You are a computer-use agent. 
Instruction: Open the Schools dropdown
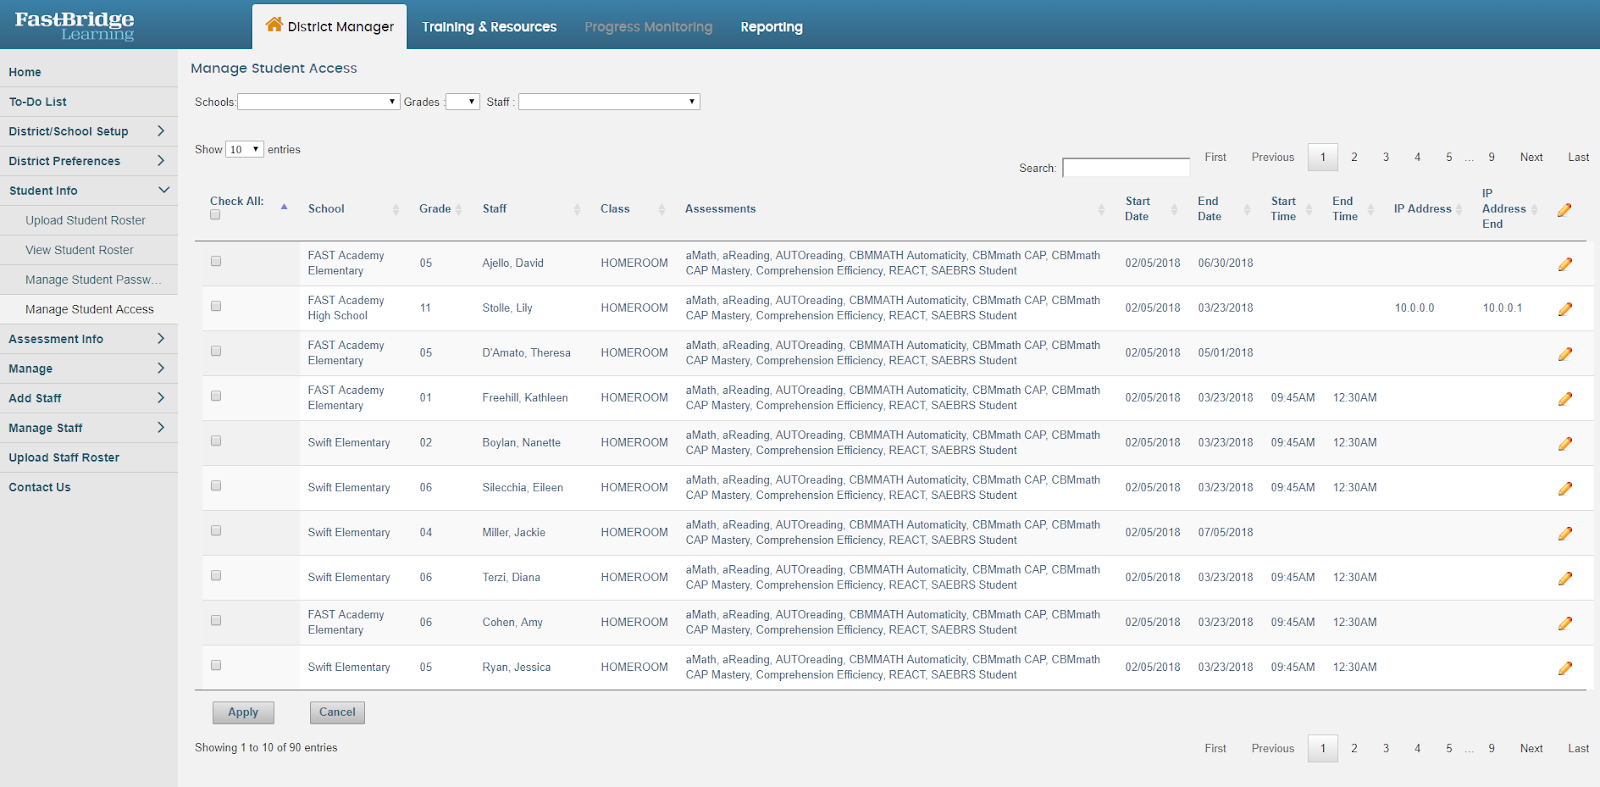pyautogui.click(x=319, y=102)
